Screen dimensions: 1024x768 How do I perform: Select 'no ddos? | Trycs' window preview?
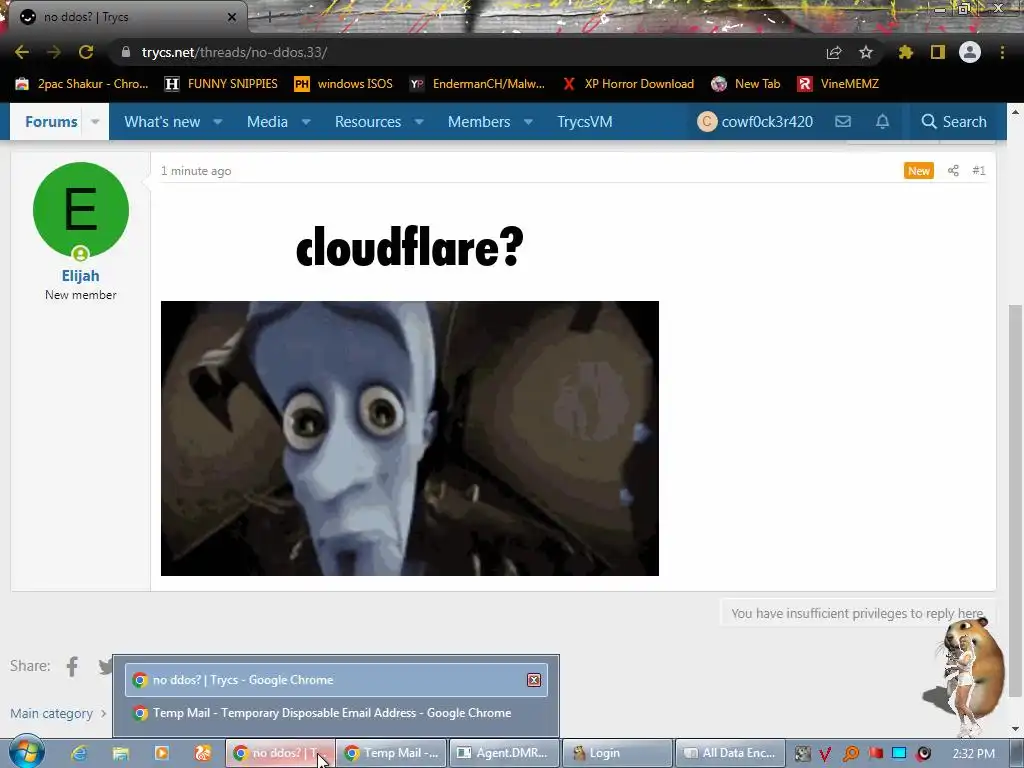click(336, 680)
